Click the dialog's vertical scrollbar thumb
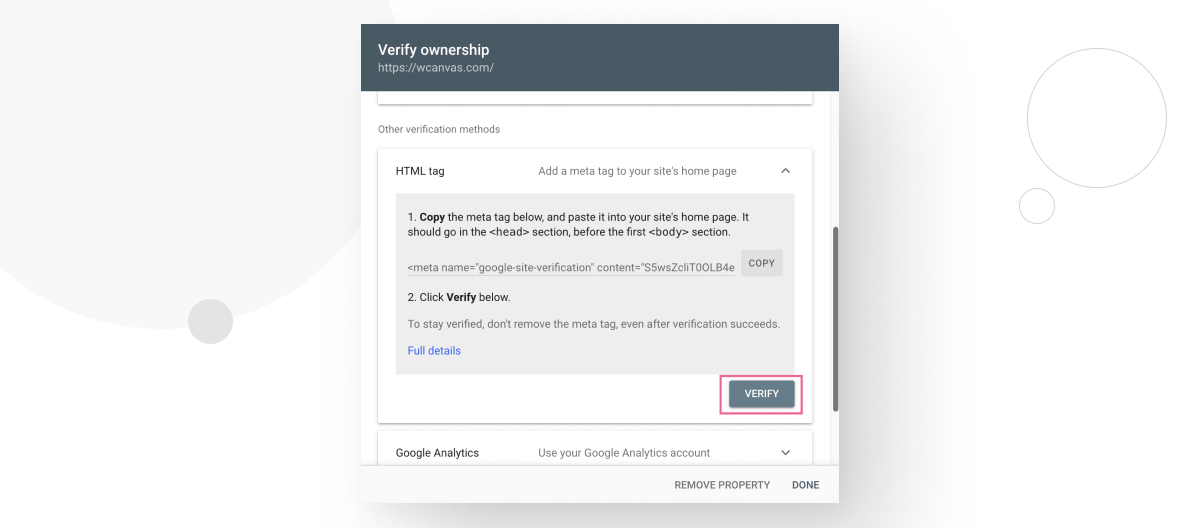This screenshot has height=528, width=1200. [x=835, y=318]
